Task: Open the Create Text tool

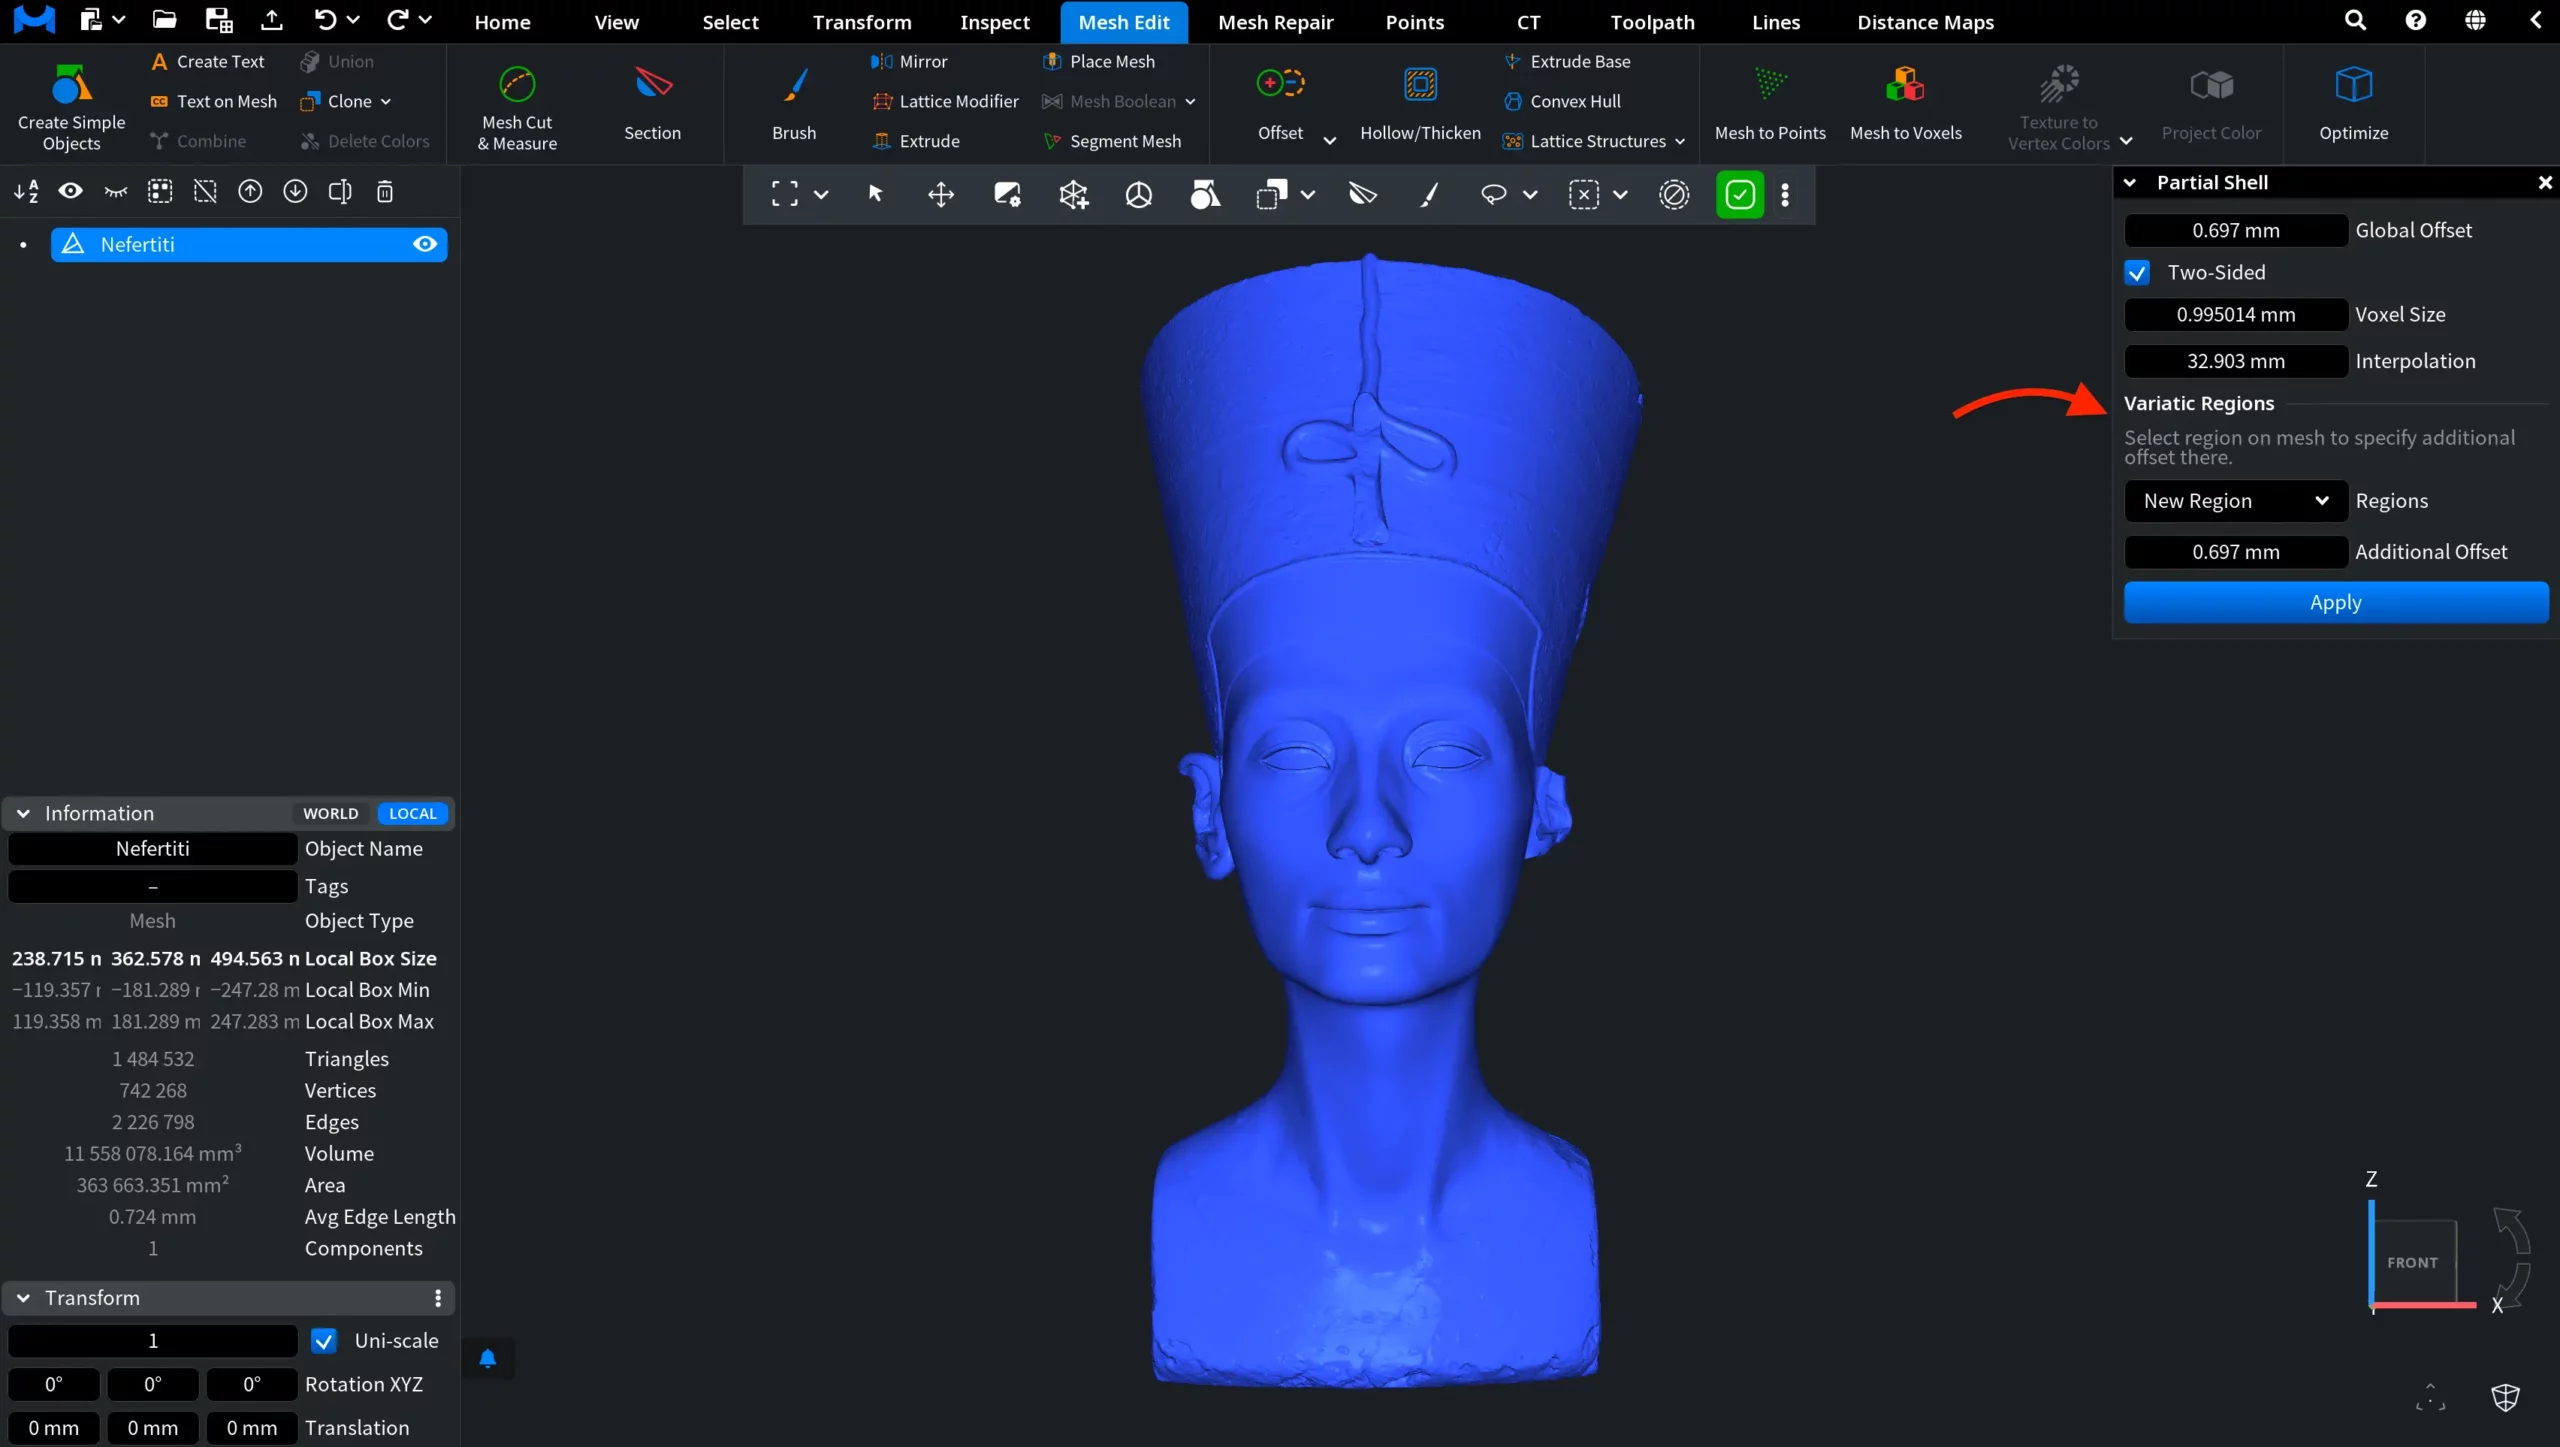Action: click(x=207, y=61)
